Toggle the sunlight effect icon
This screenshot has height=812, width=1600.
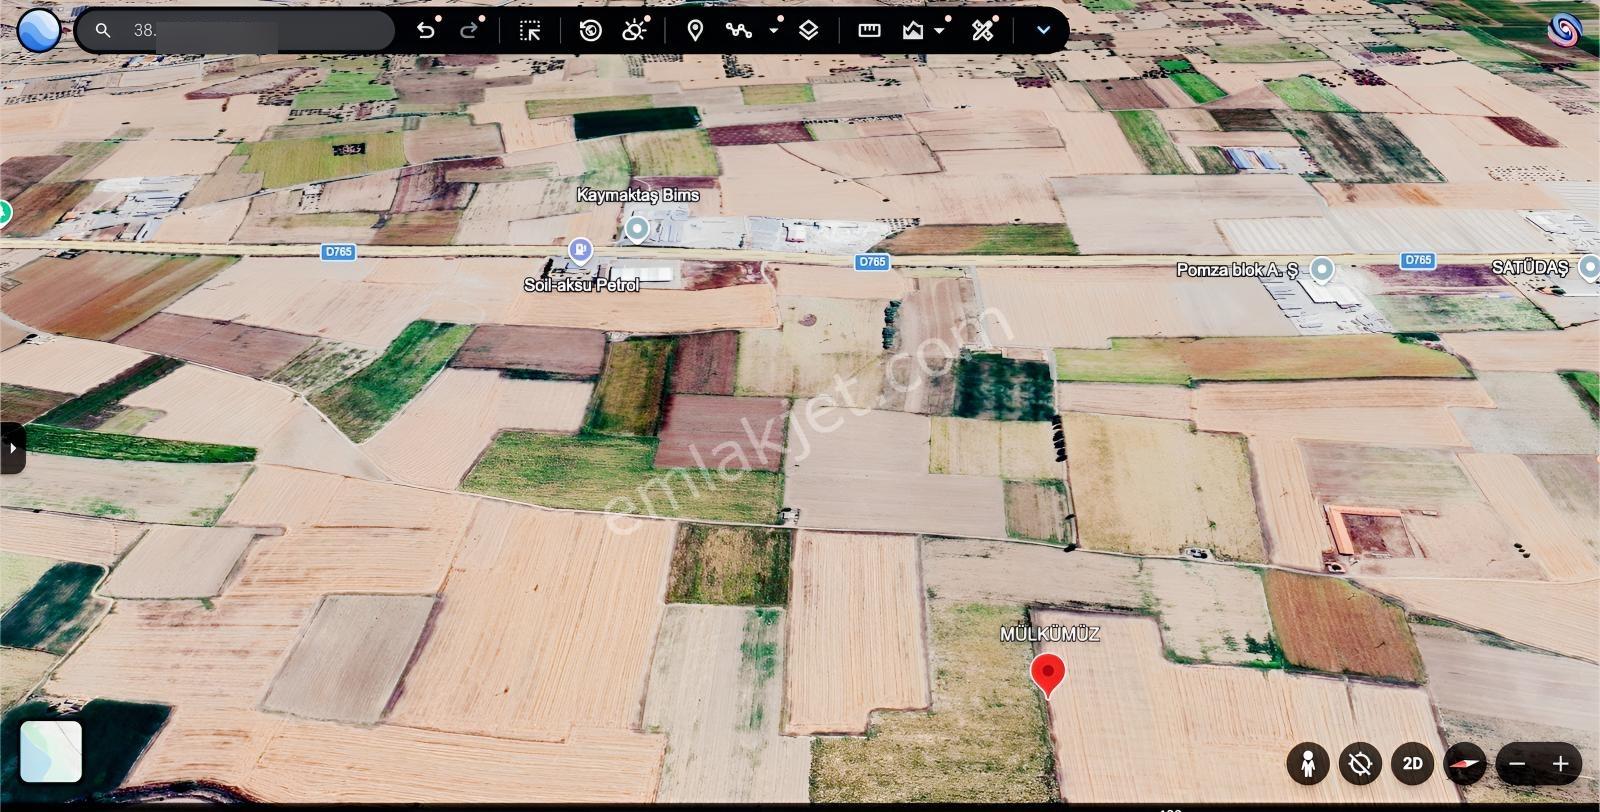[634, 31]
